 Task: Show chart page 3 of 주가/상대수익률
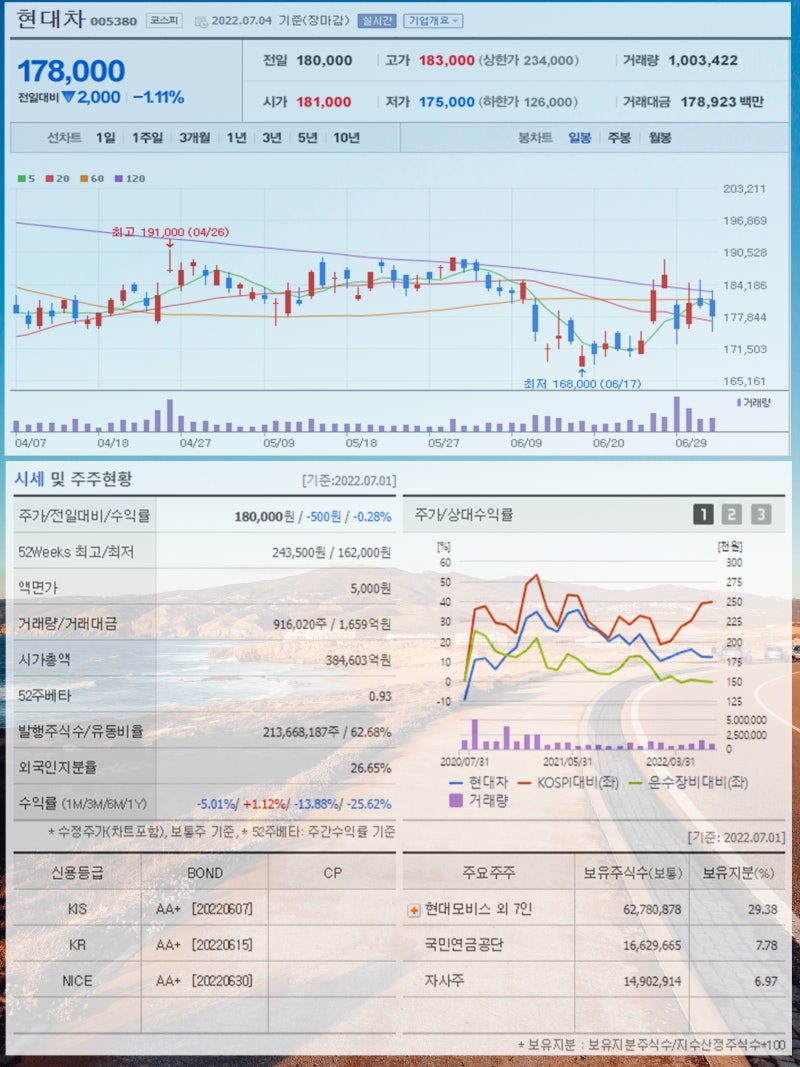(761, 514)
